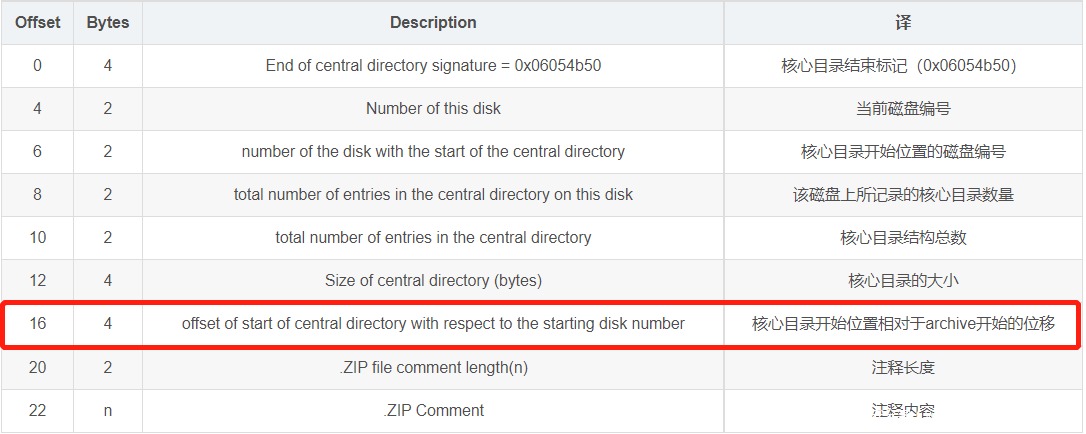Click 'Size of central directory (bytes)' cell
Screen dimensions: 1086x434
pos(433,281)
